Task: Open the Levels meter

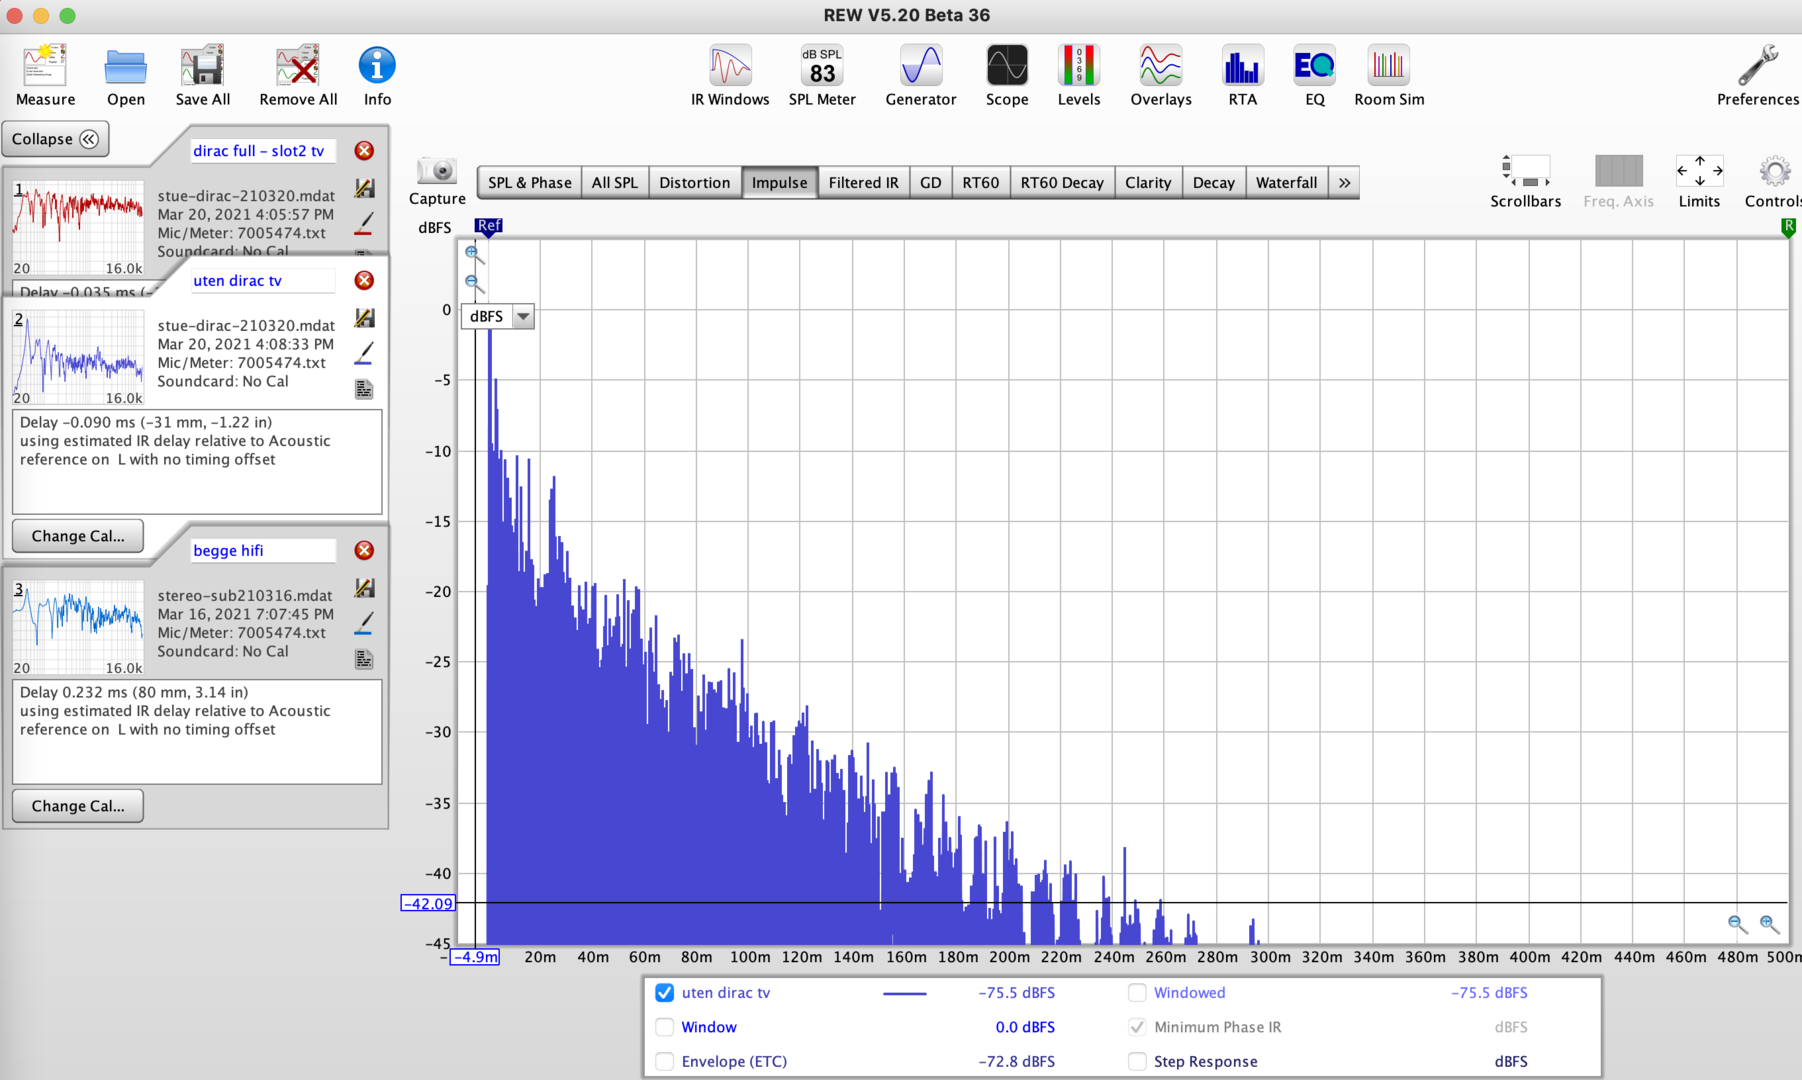Action: coord(1078,75)
